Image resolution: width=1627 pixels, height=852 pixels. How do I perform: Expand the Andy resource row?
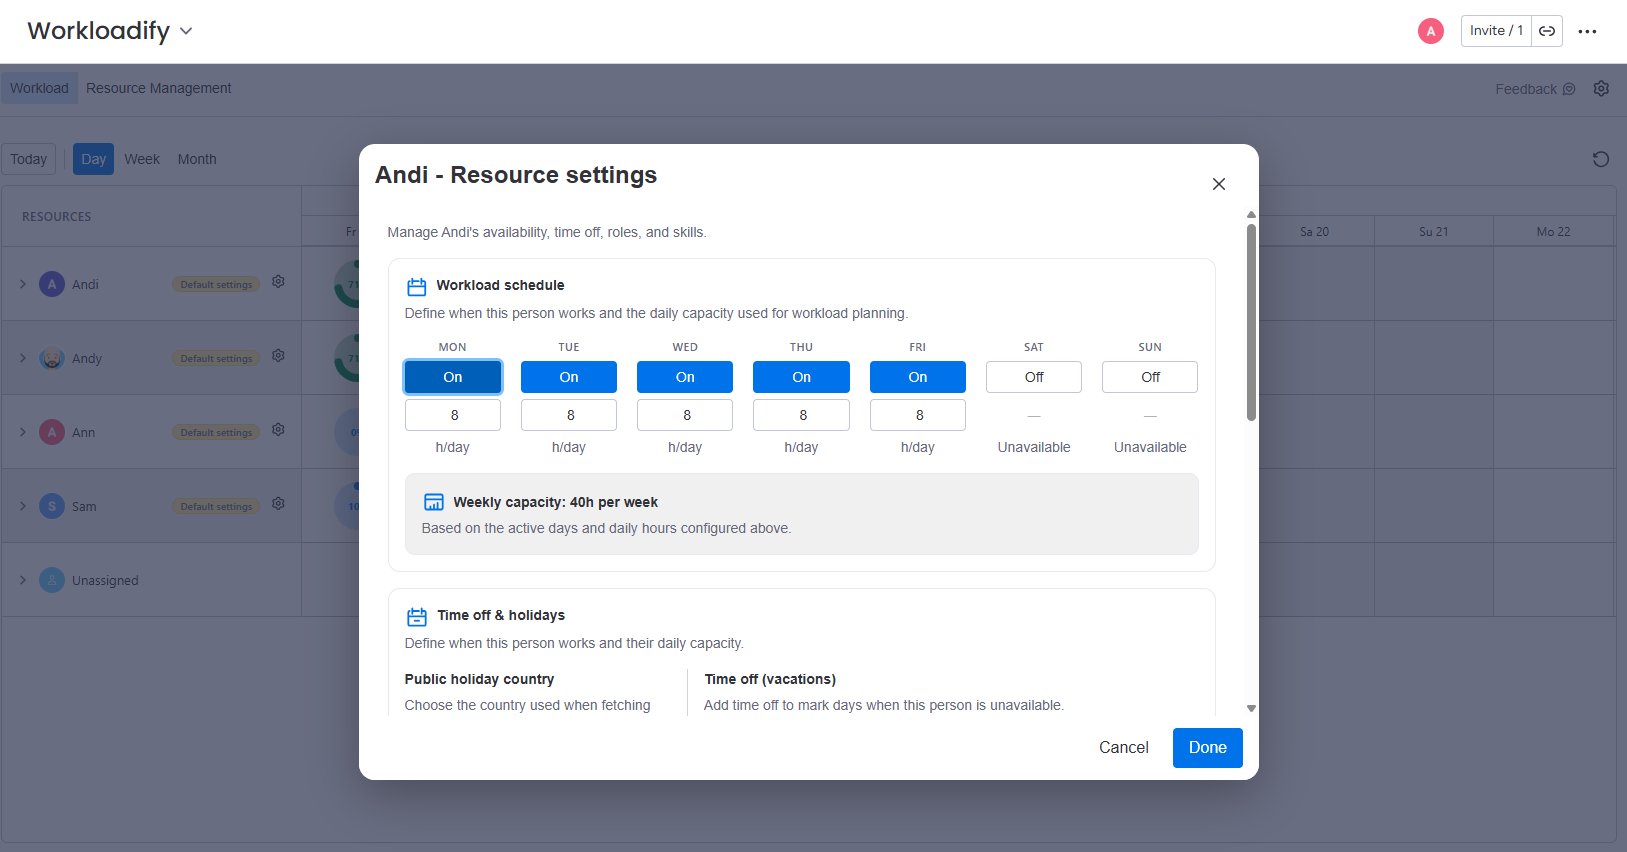coord(23,358)
